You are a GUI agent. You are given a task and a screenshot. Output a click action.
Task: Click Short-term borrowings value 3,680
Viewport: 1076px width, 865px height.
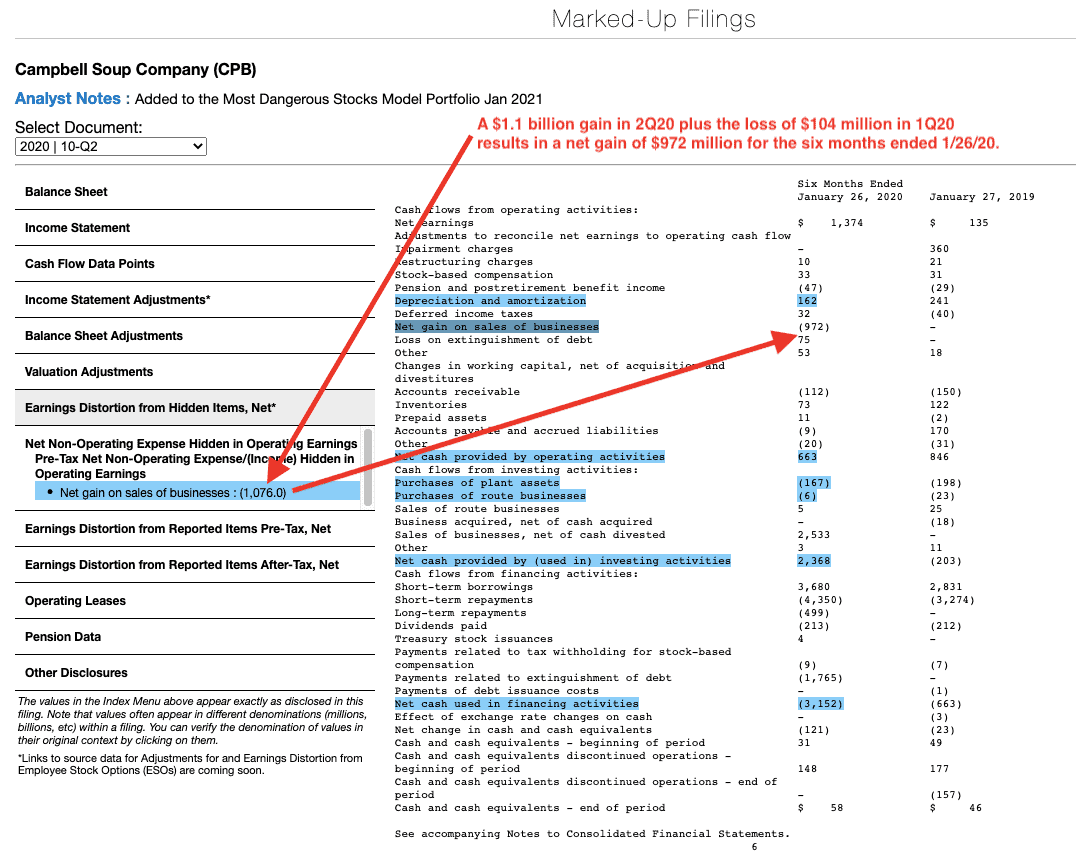click(x=814, y=587)
